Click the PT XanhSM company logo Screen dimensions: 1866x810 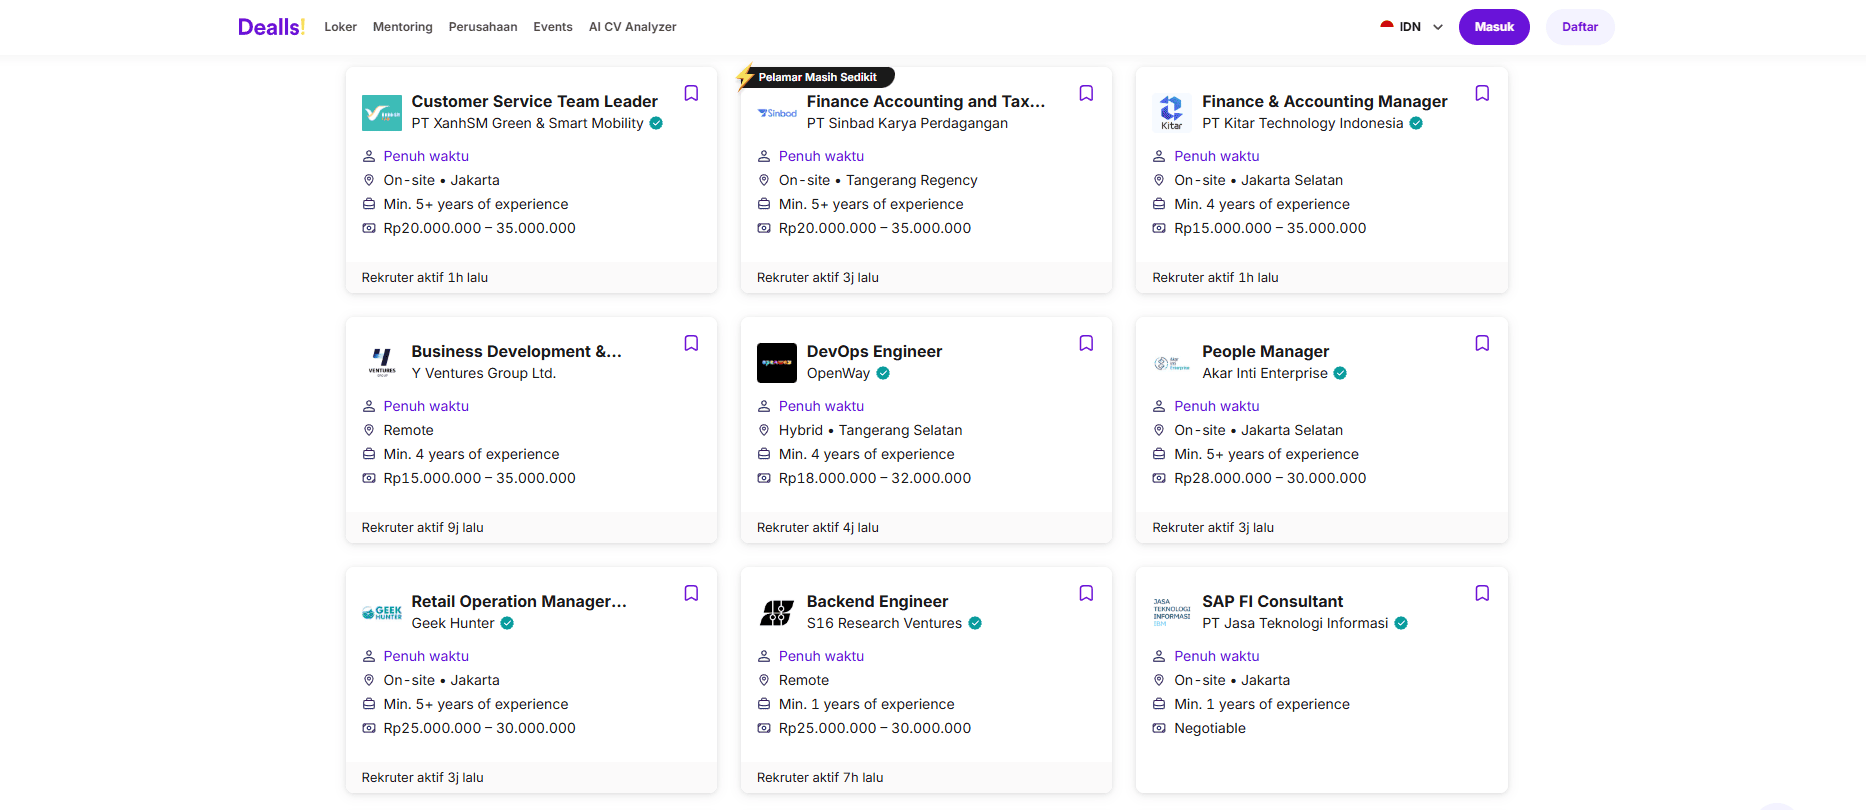point(382,113)
